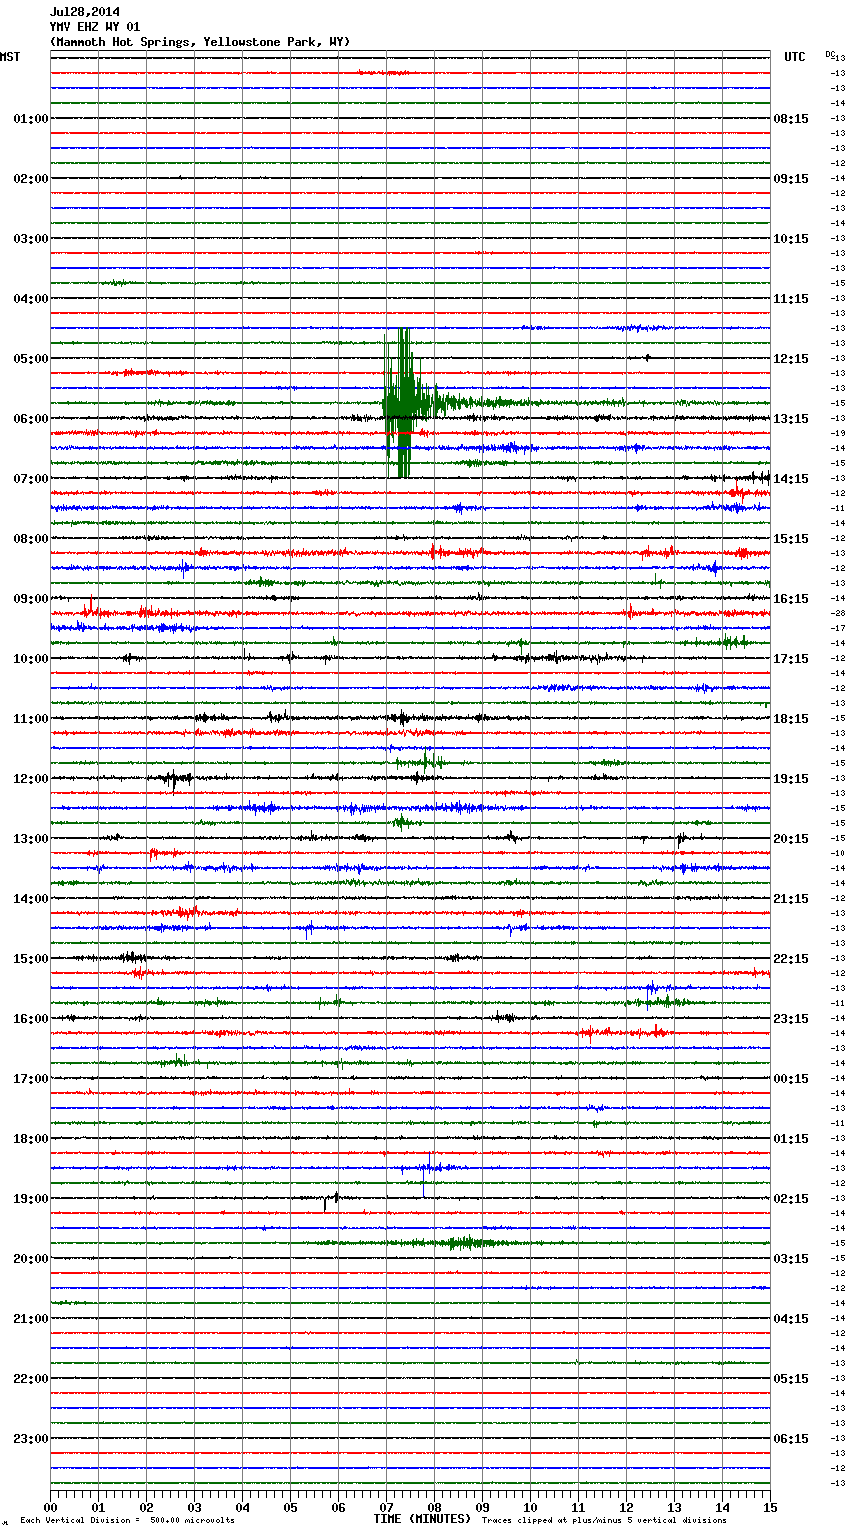This screenshot has height=1534, width=850.
Task: Select the 12:00 MST row label
Action: click(31, 779)
